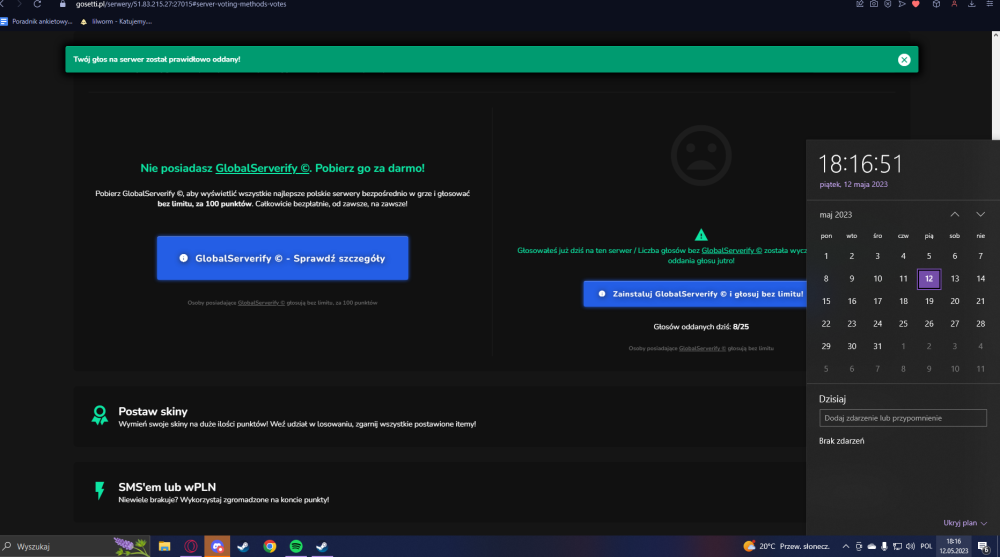Open File Explorer from the taskbar
The image size is (1000, 557).
165,546
